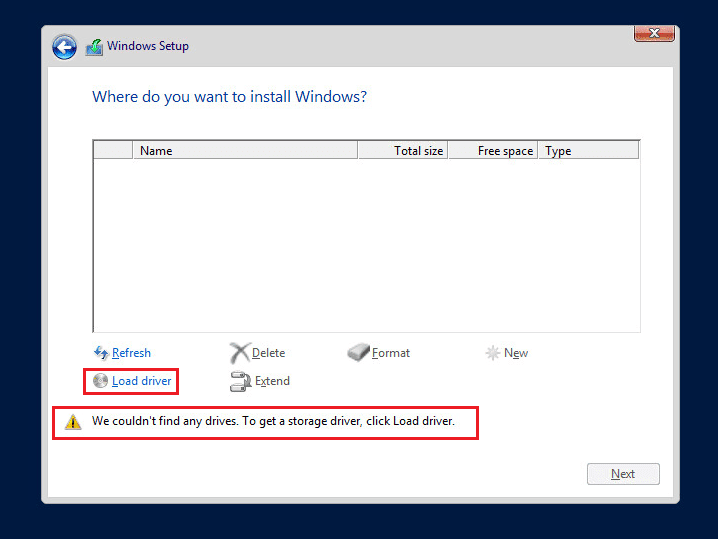The image size is (718, 539).
Task: Click the Format drive icon
Action: tap(358, 352)
